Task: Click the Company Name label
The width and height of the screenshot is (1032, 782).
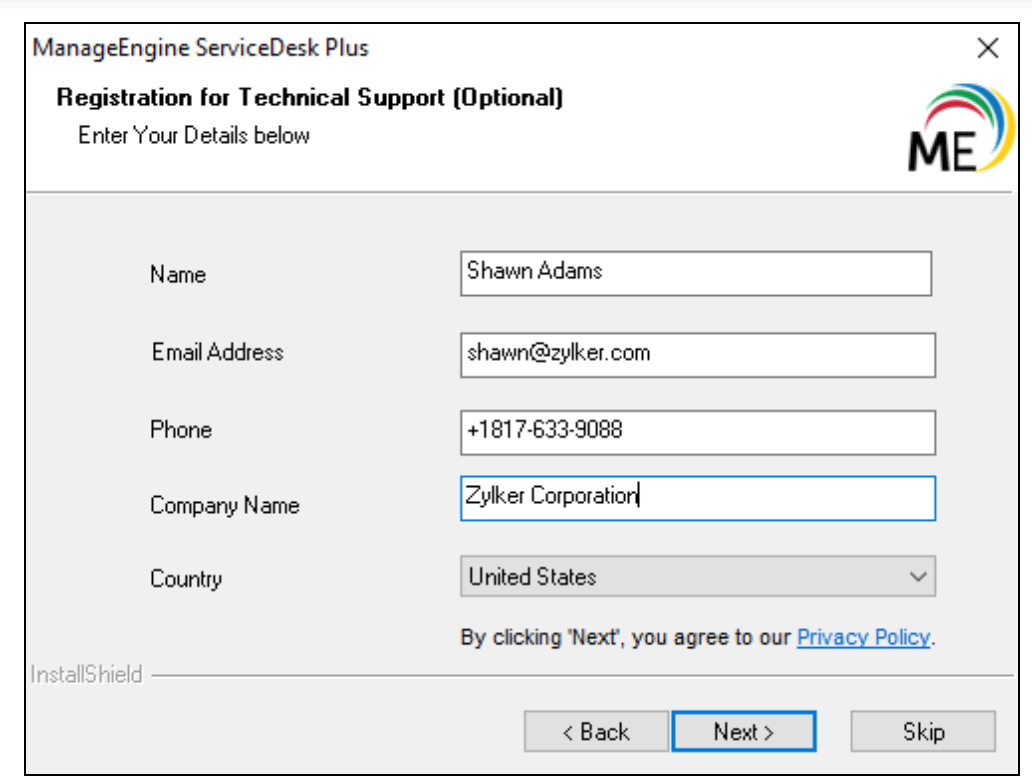Action: [224, 506]
